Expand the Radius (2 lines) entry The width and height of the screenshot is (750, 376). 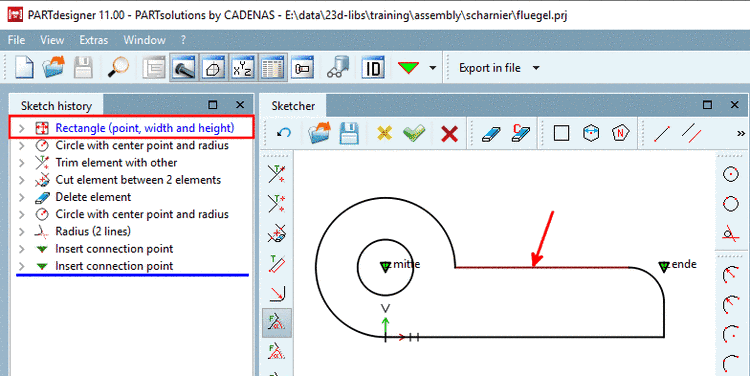22,232
